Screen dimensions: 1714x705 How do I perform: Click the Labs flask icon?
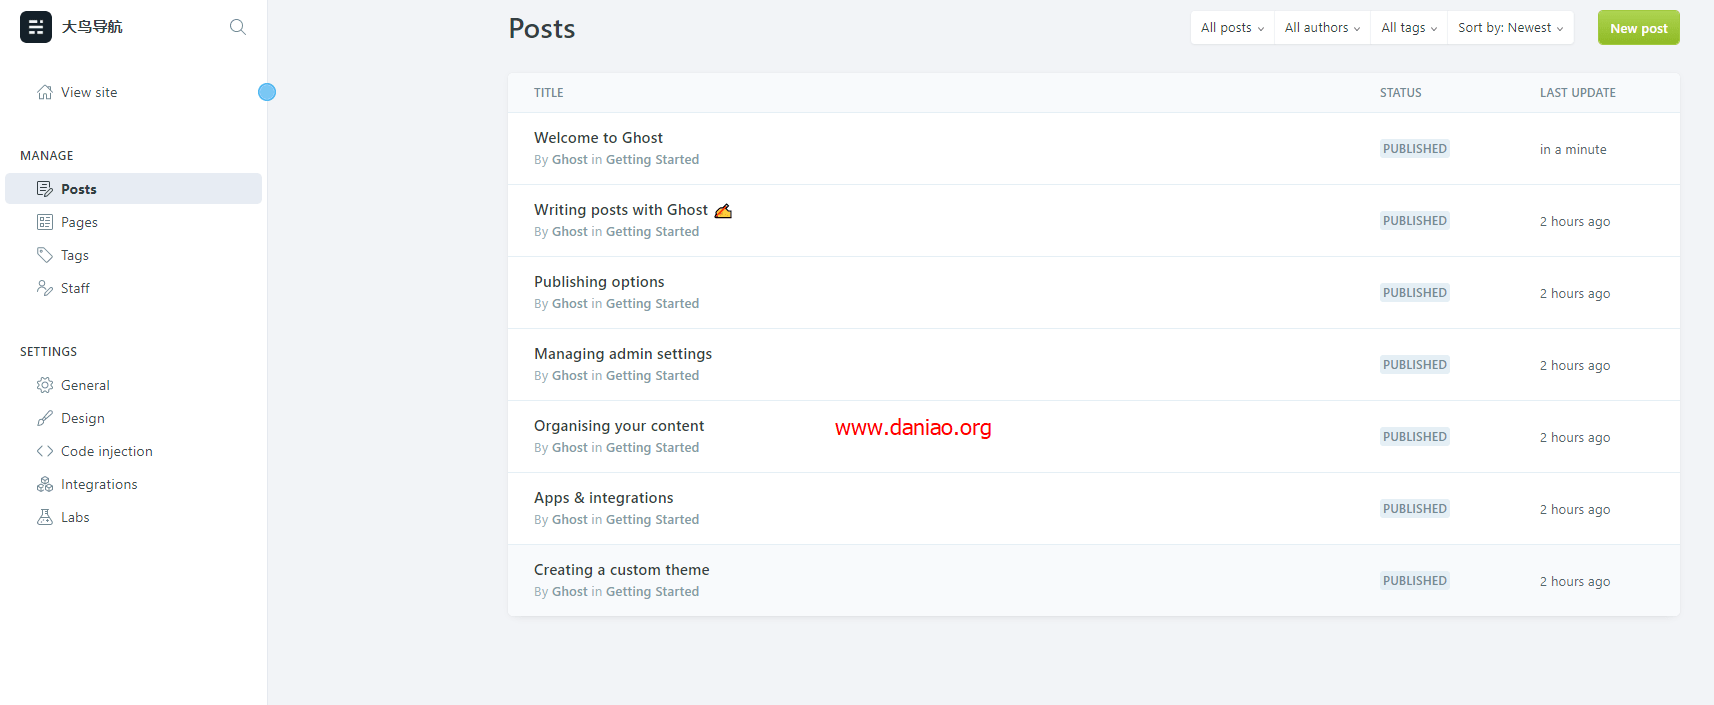point(45,517)
